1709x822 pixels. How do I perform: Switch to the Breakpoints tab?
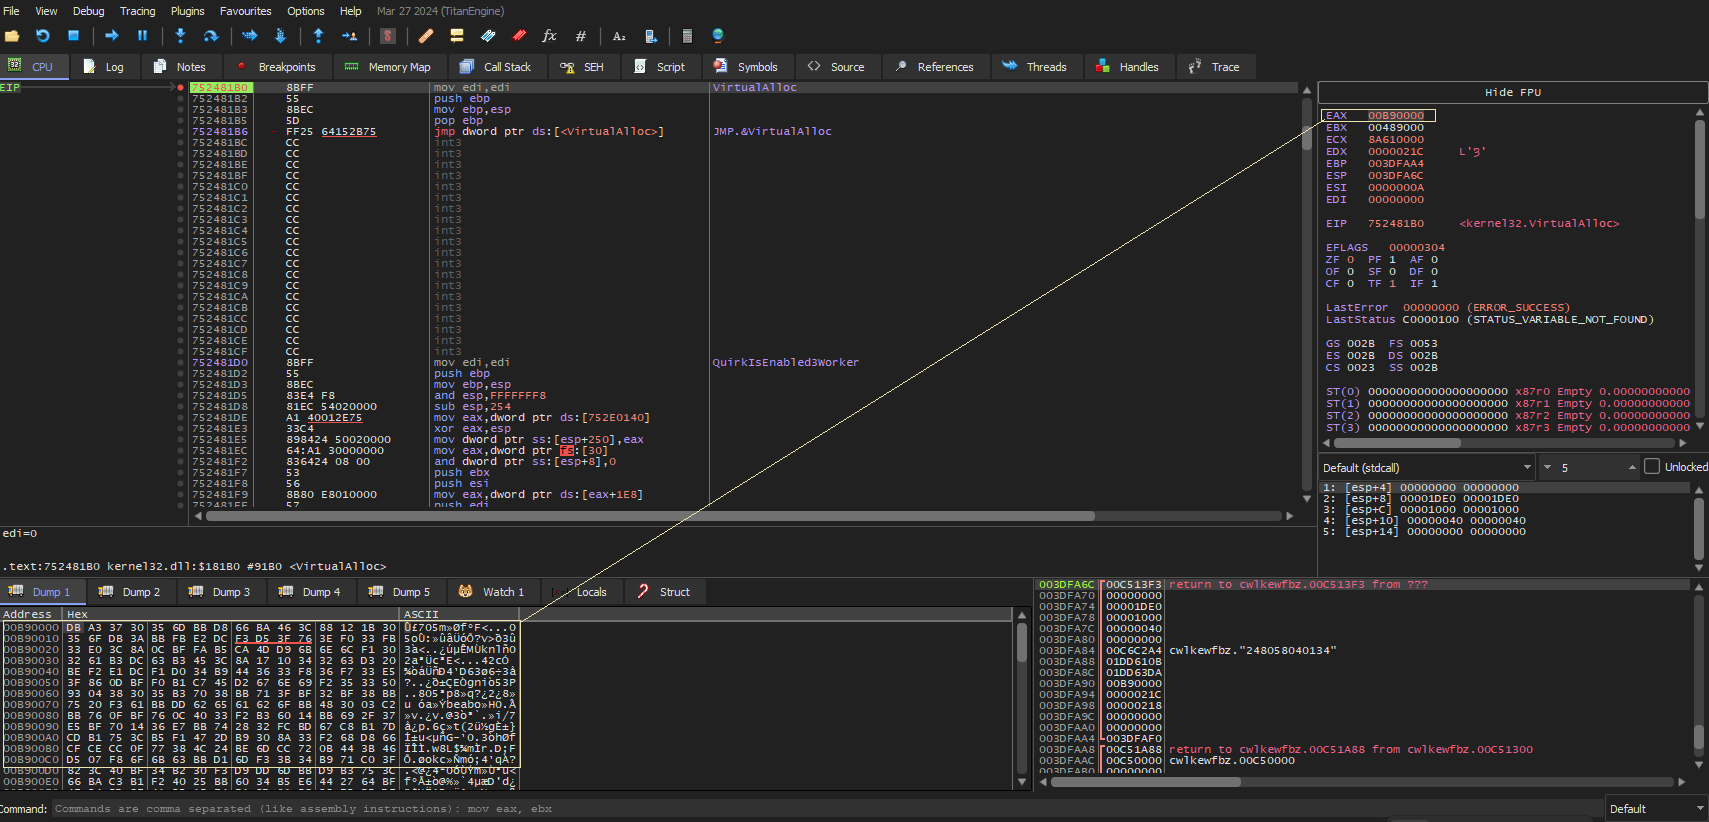276,67
